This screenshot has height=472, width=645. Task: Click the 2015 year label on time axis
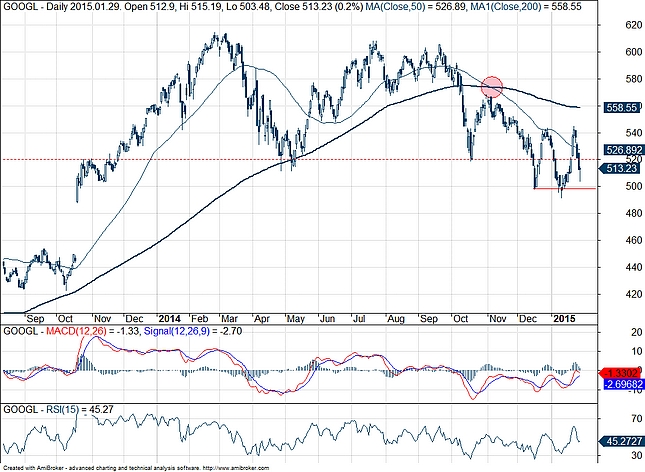[x=565, y=319]
